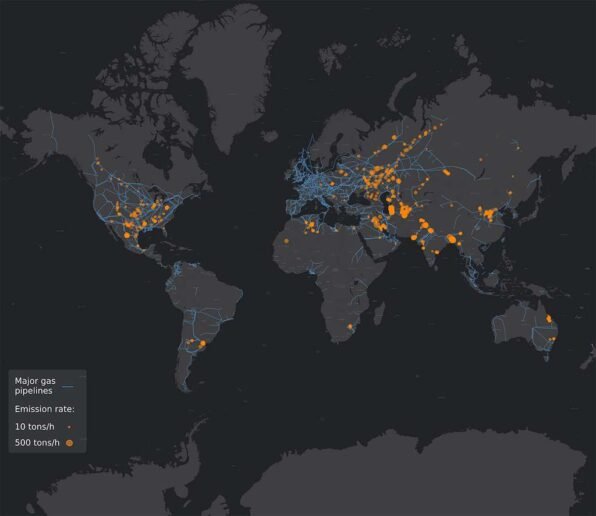The height and width of the screenshot is (516, 596).
Task: Select the large emission cluster east of Caspian Sea
Action: coord(404,211)
